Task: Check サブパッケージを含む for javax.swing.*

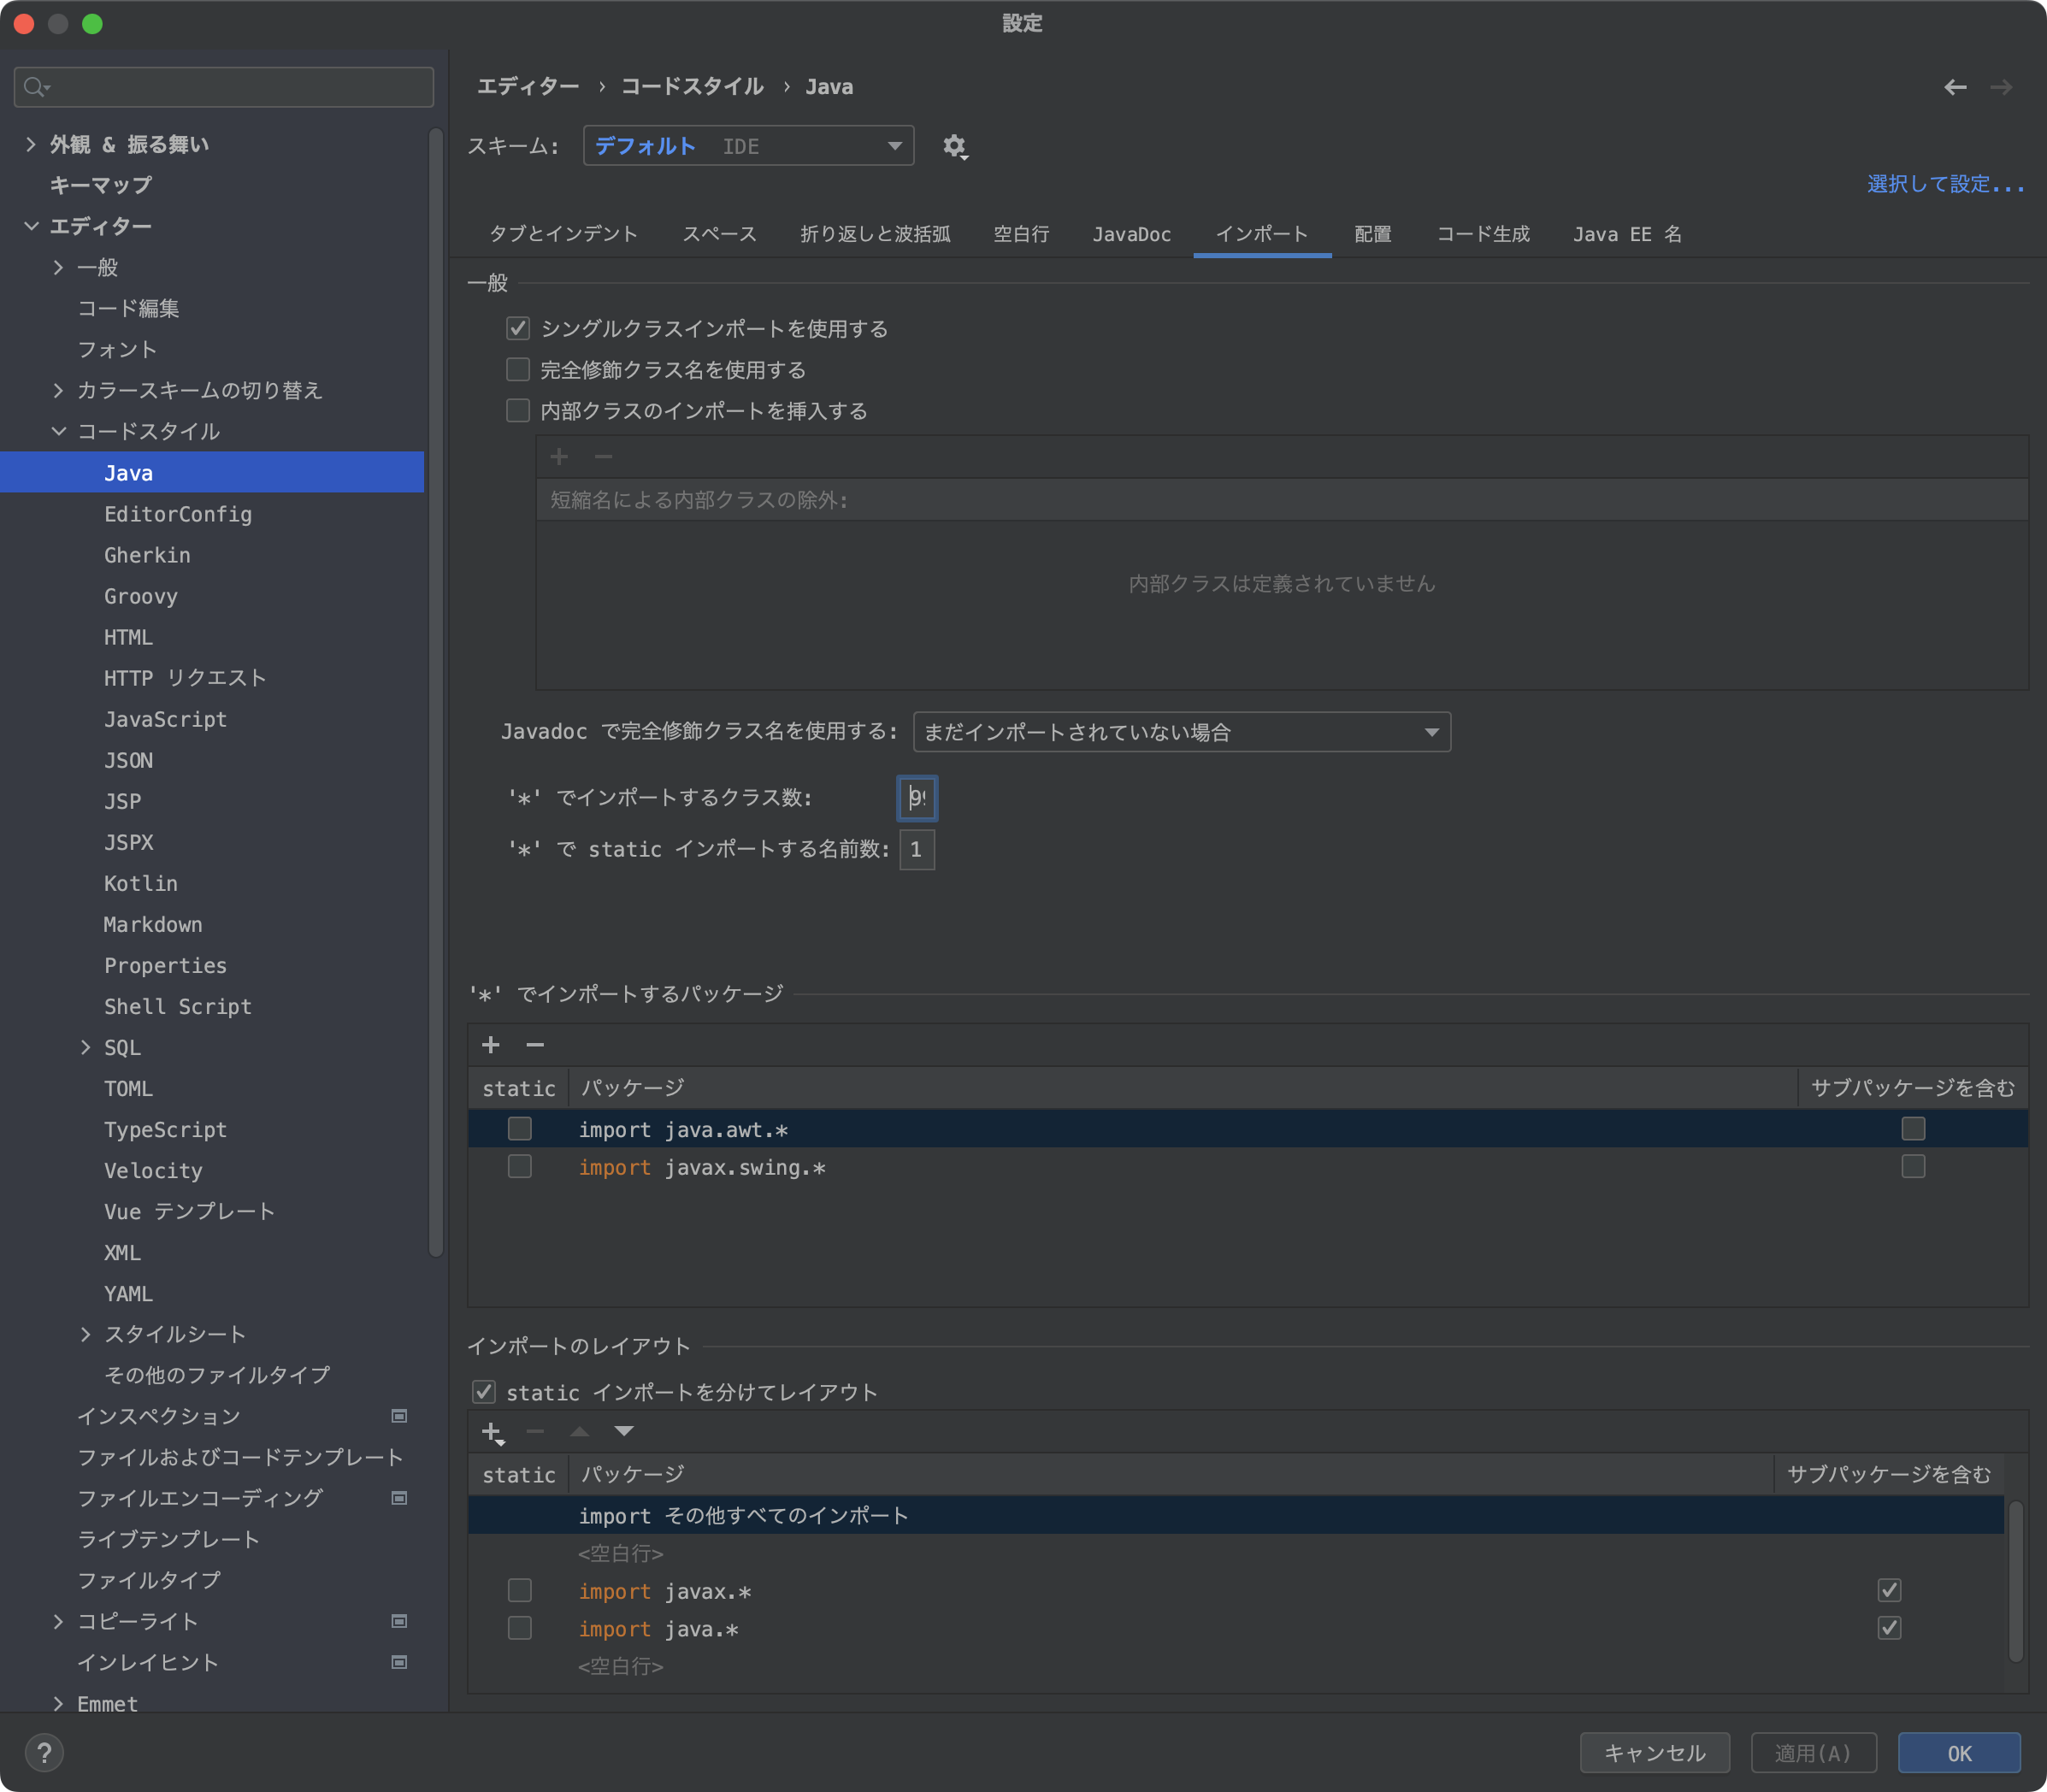Action: [x=1912, y=1166]
